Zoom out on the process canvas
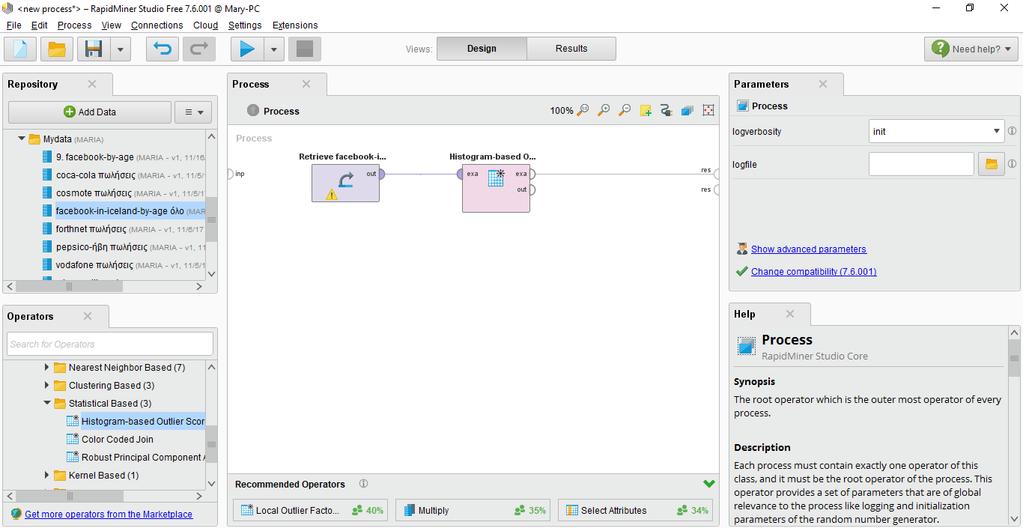The height and width of the screenshot is (528, 1023). (x=624, y=110)
